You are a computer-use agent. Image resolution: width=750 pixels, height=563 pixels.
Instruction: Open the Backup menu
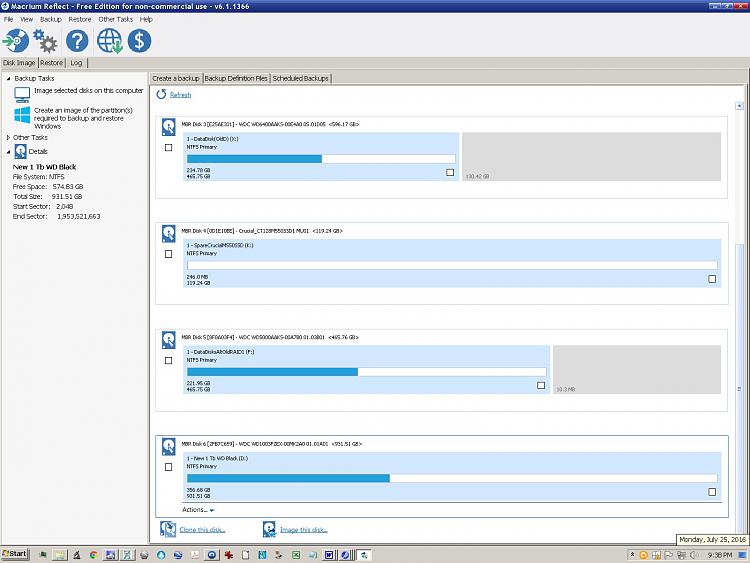(x=51, y=19)
